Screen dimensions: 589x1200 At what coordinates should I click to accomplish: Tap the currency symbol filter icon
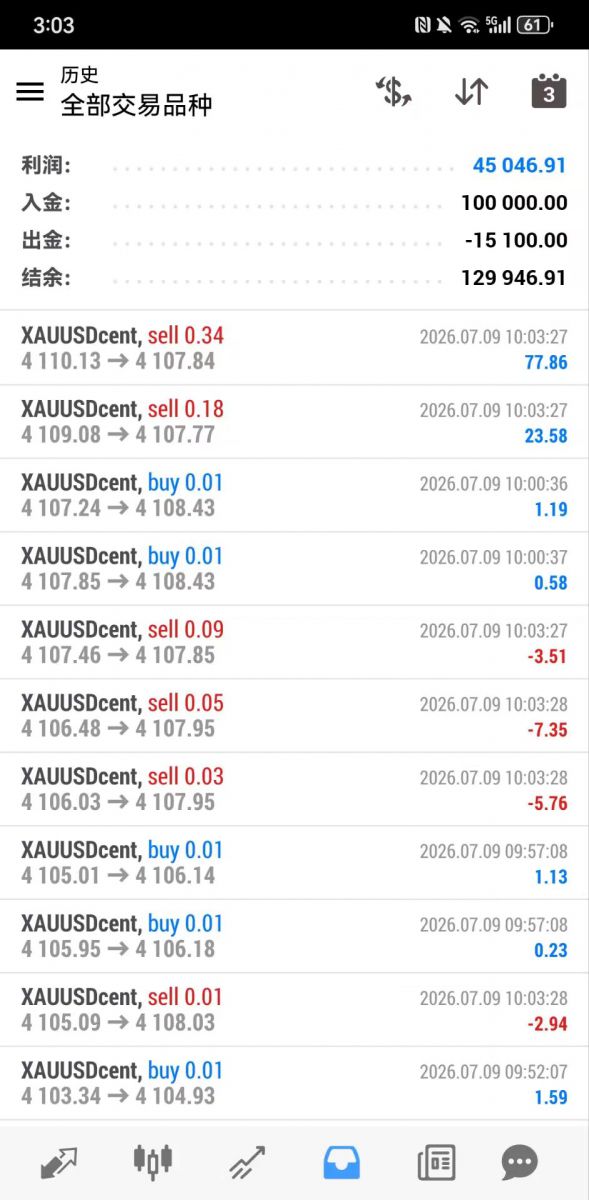(394, 92)
